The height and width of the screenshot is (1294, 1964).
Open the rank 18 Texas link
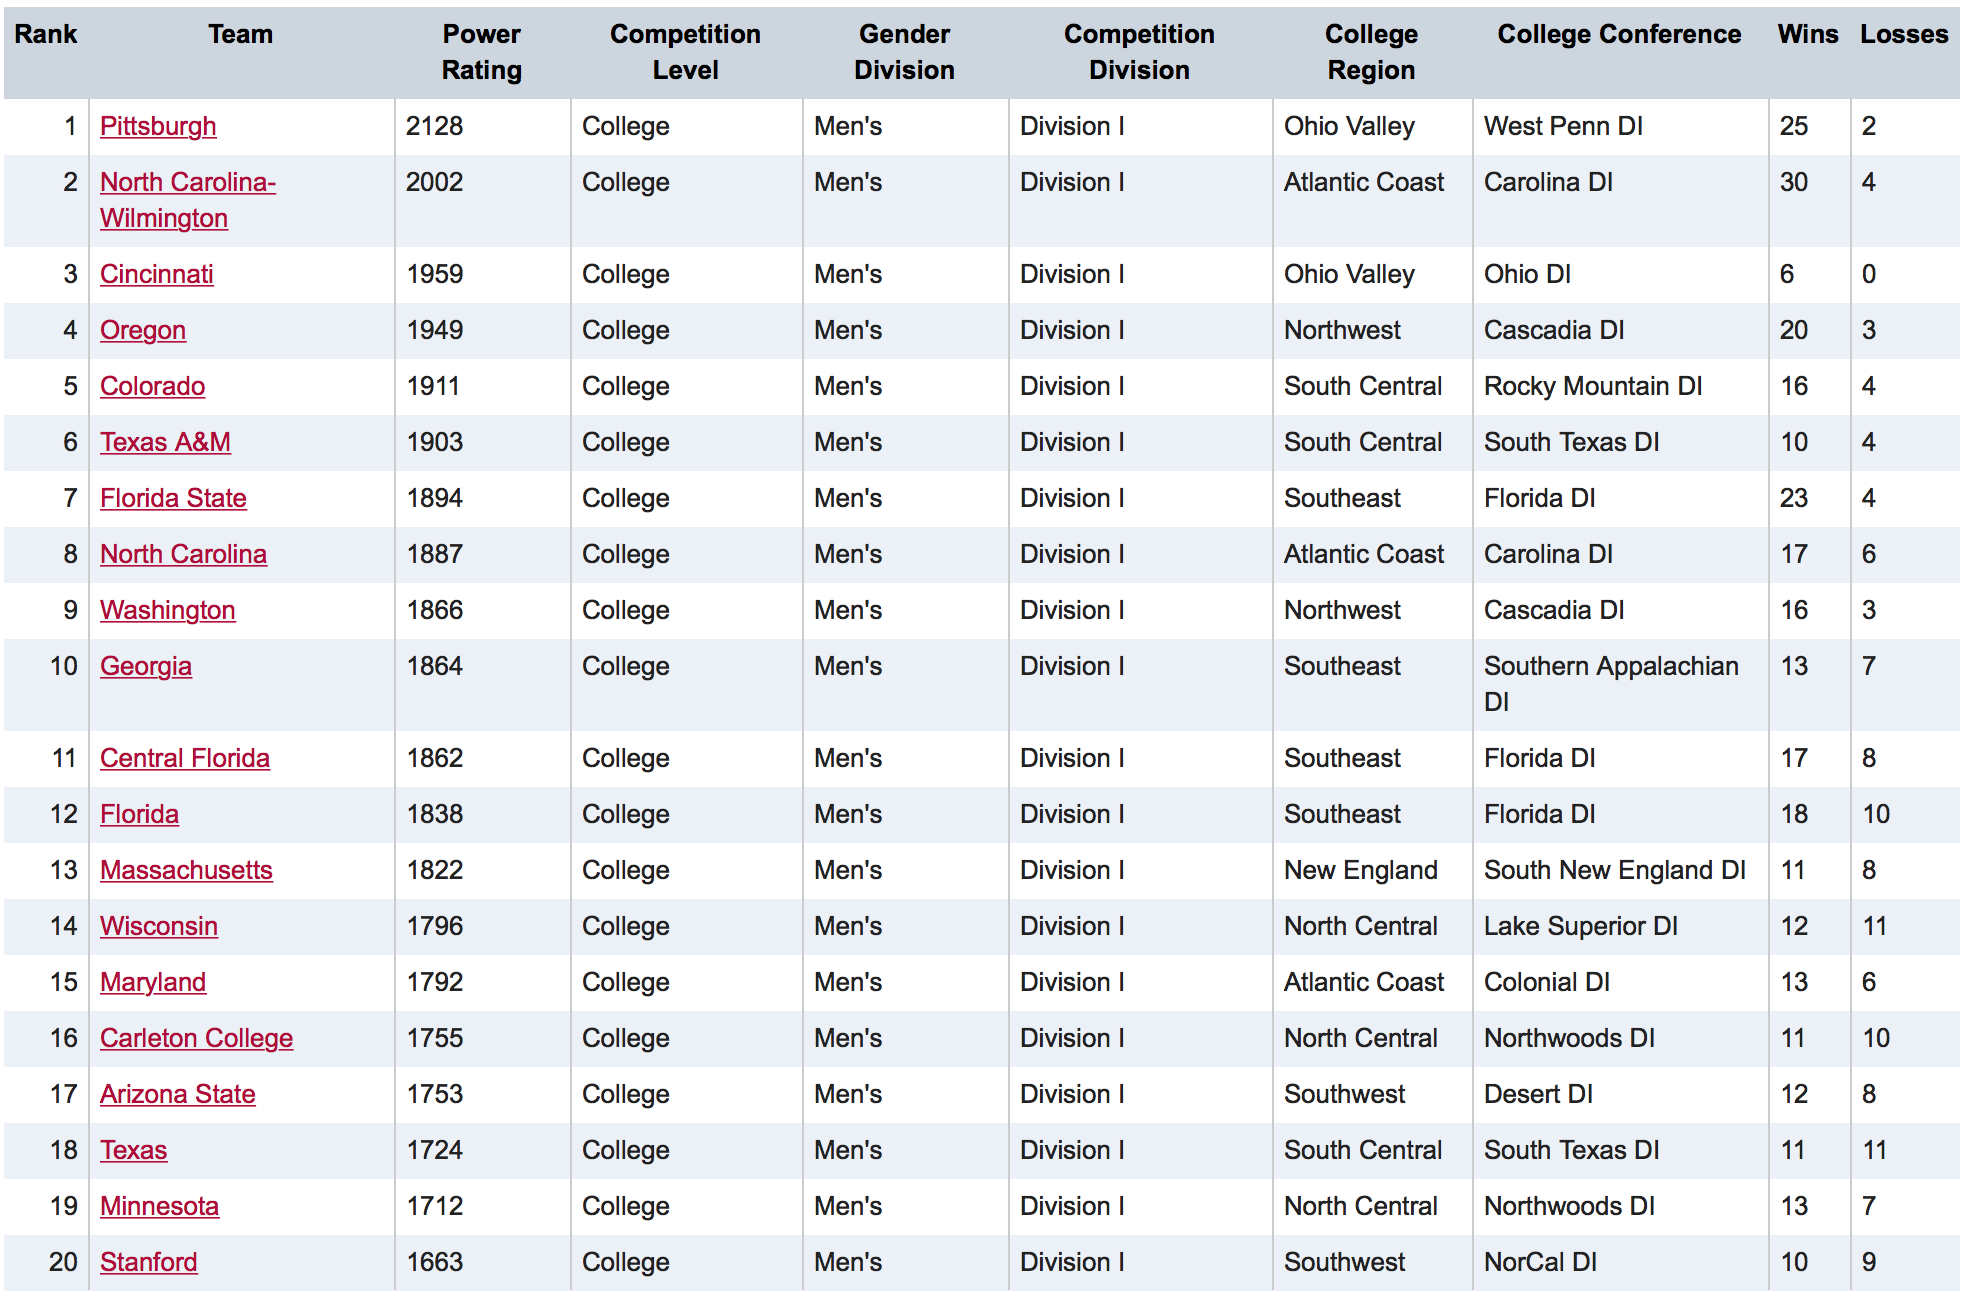(133, 1150)
